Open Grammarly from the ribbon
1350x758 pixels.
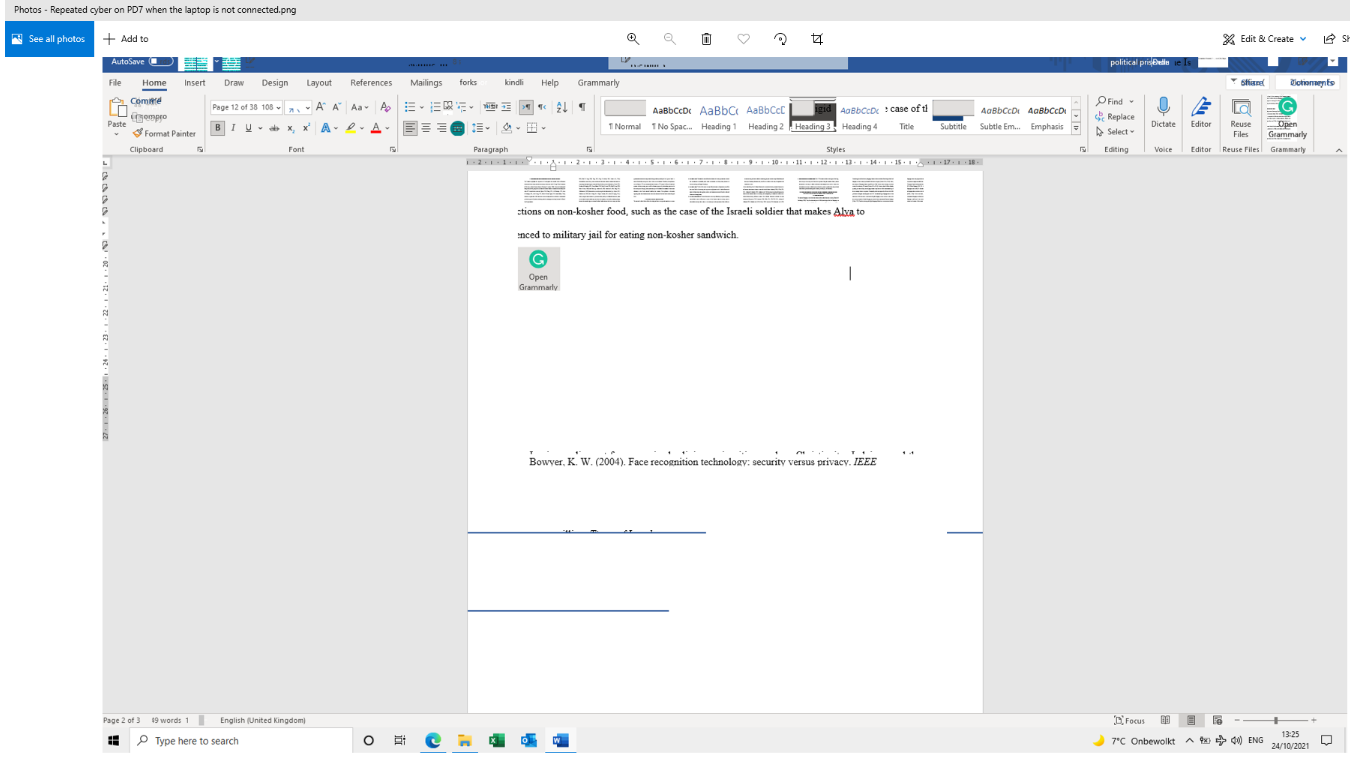click(1287, 118)
